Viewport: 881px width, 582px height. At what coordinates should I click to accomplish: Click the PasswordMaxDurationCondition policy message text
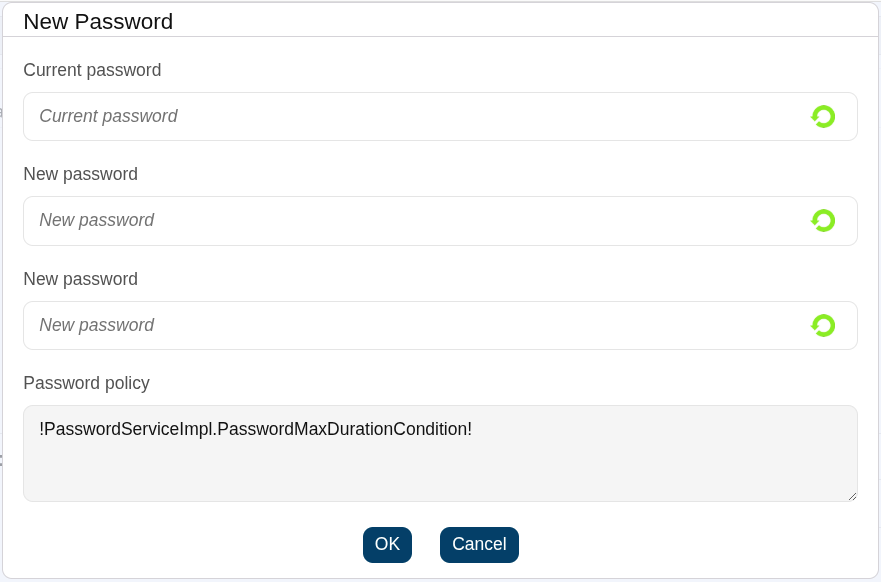click(255, 429)
